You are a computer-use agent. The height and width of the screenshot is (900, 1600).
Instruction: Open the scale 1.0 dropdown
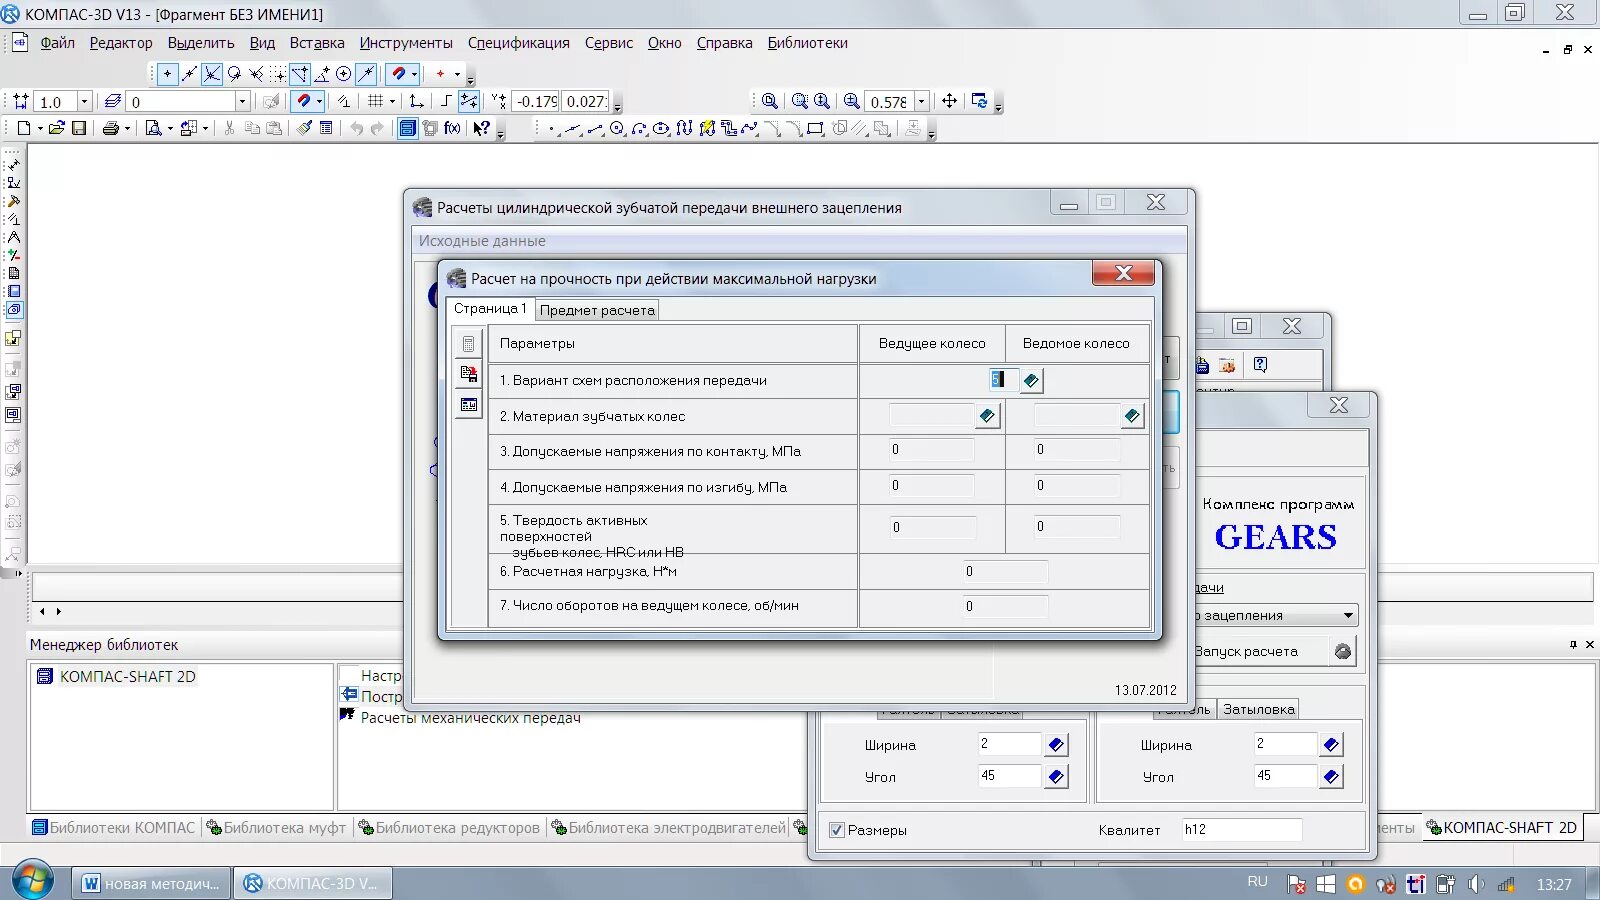84,101
